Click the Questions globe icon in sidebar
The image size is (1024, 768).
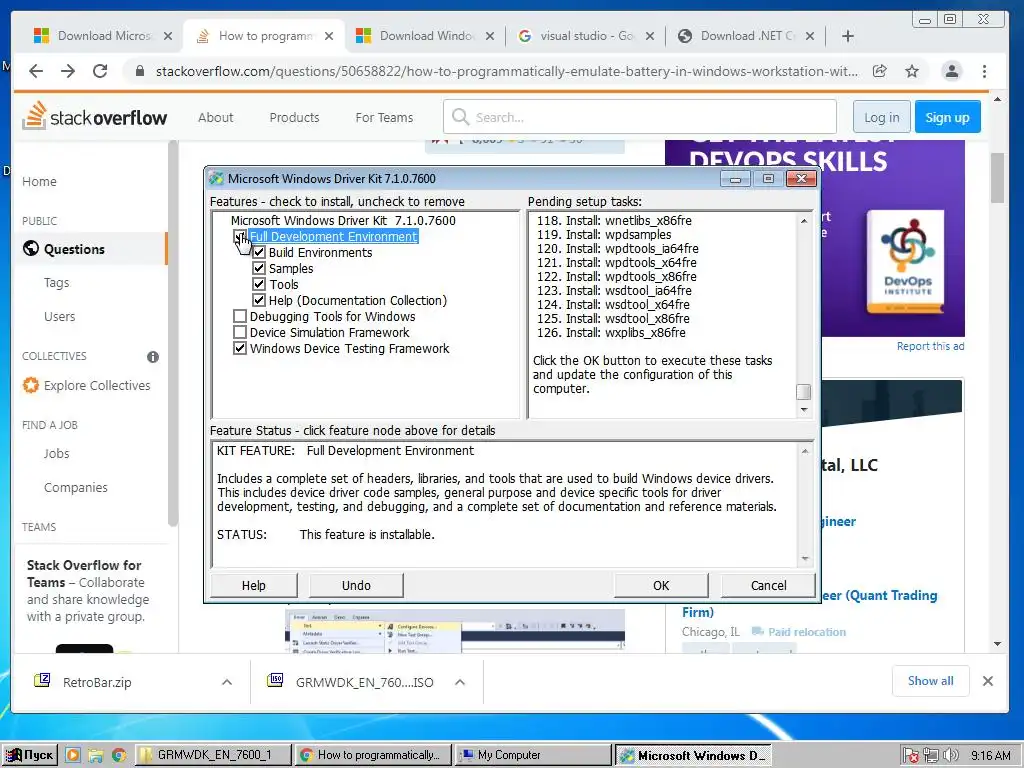31,249
